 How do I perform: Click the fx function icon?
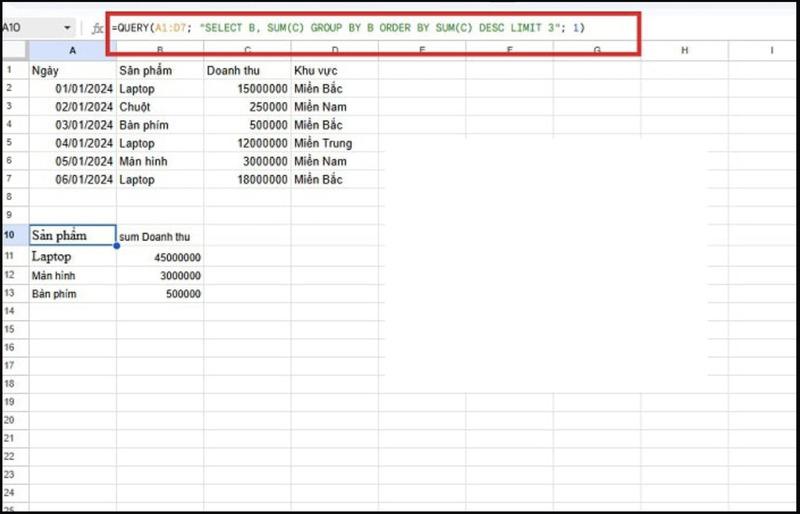coord(97,28)
